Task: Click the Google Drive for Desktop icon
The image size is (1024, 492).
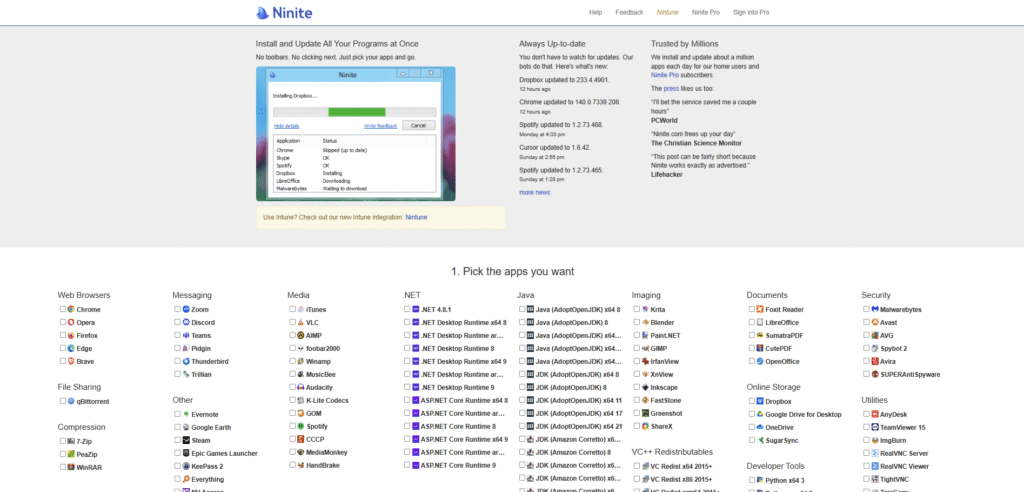Action: pyautogui.click(x=760, y=414)
